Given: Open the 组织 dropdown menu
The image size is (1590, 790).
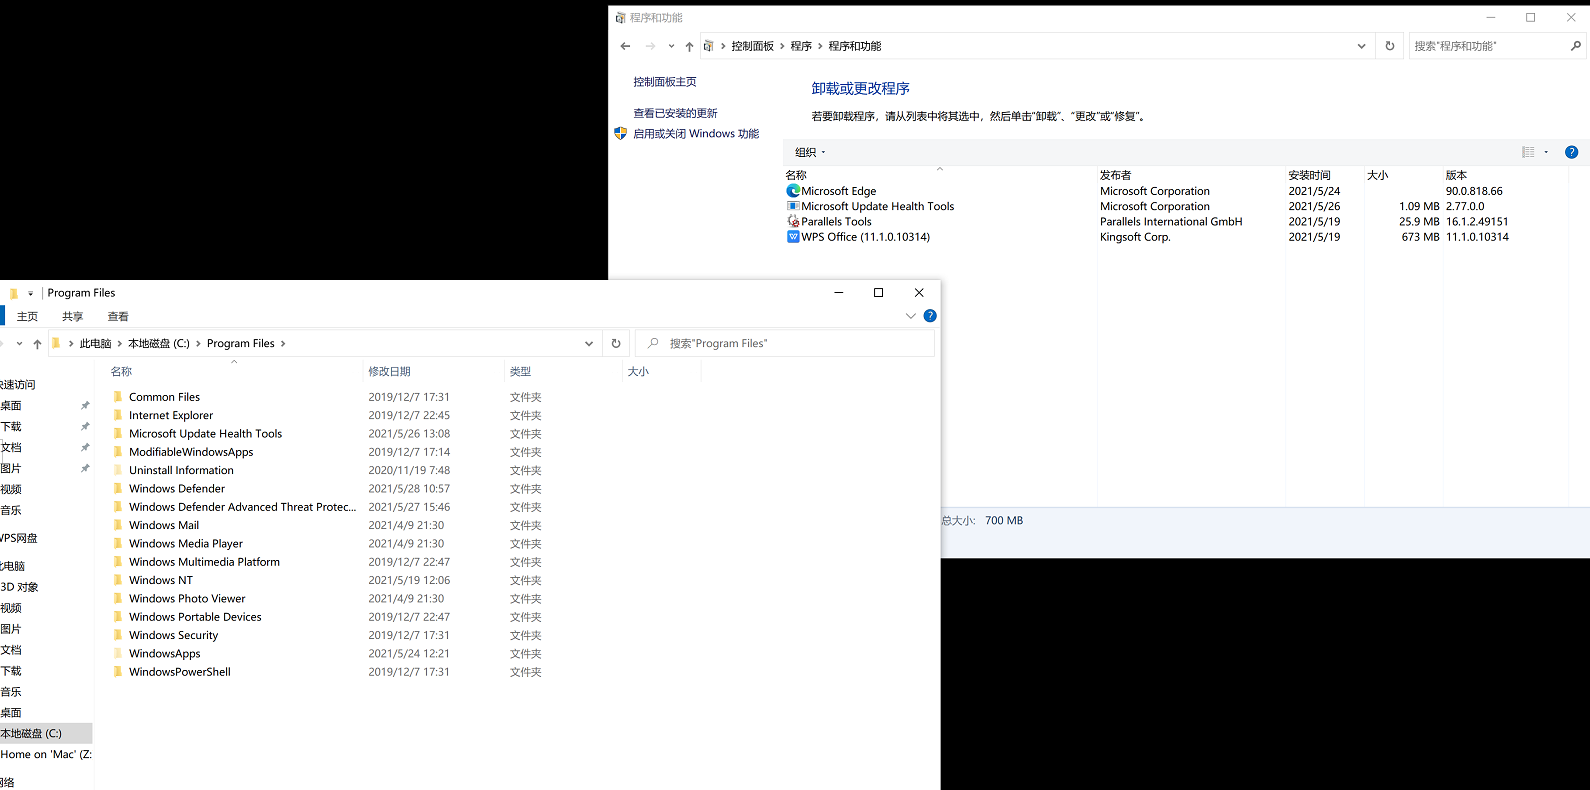Looking at the screenshot, I should (810, 152).
